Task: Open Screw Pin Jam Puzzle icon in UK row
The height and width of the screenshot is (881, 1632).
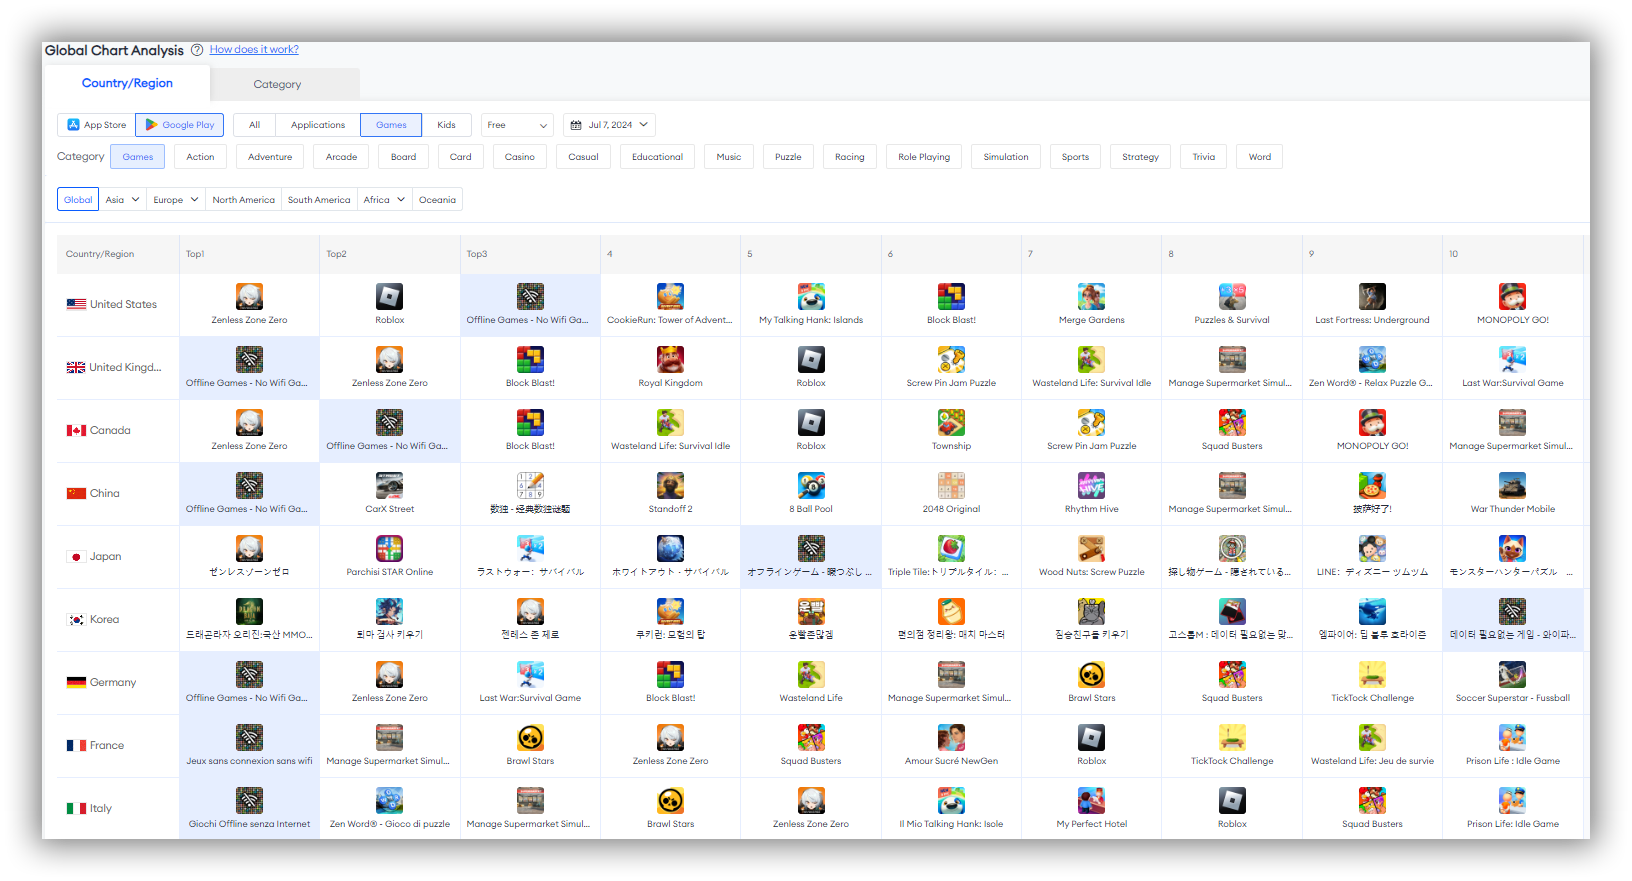Action: click(951, 359)
